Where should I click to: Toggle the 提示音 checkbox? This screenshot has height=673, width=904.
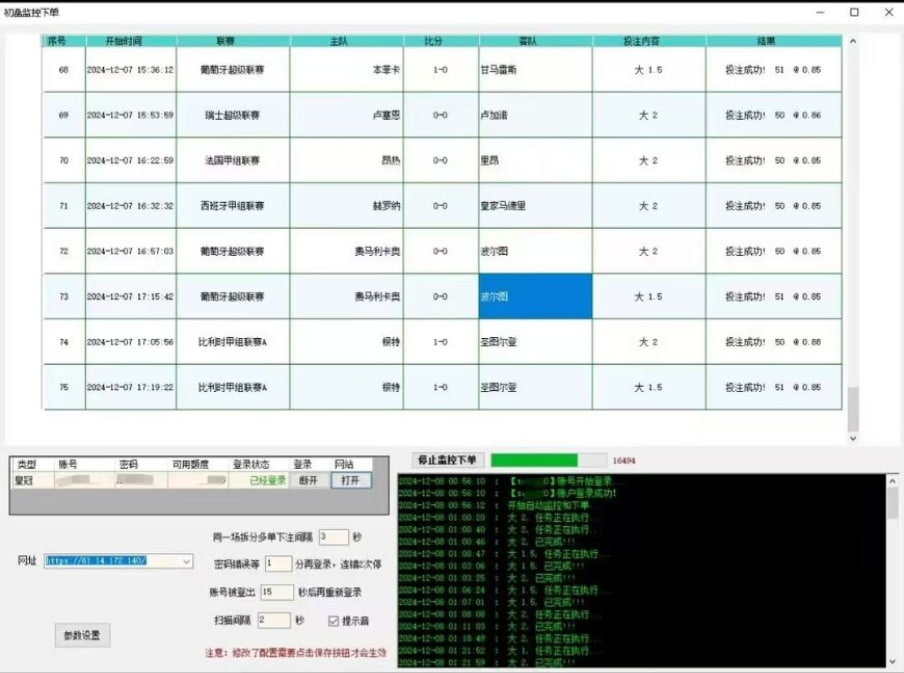334,620
